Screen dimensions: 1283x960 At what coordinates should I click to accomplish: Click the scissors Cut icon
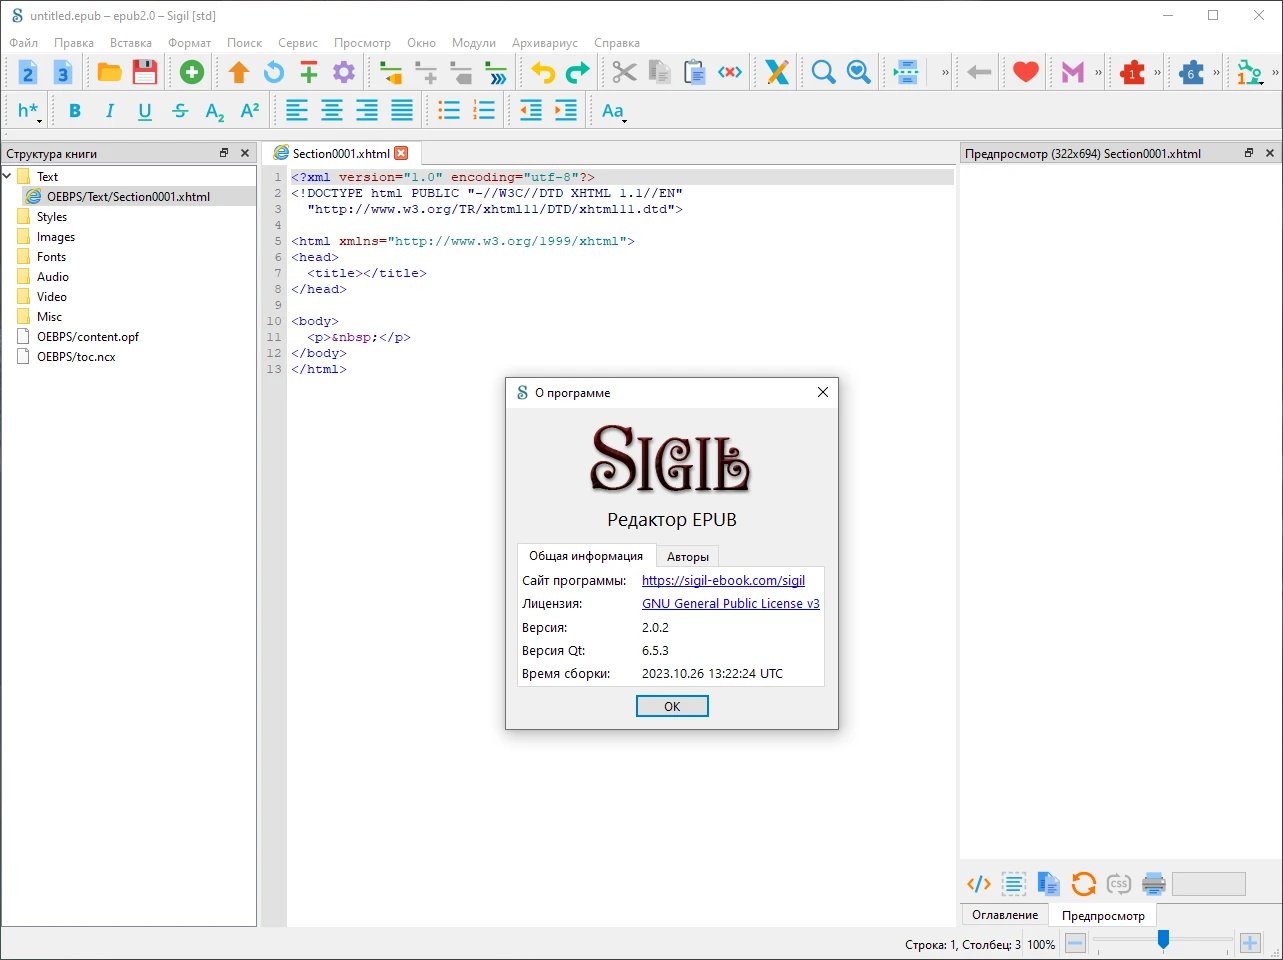point(624,72)
